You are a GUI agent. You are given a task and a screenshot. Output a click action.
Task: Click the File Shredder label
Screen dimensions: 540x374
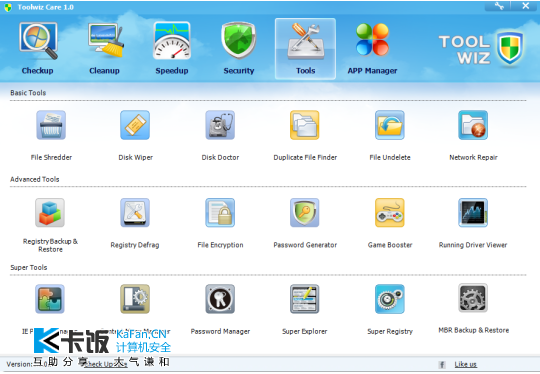pos(51,157)
